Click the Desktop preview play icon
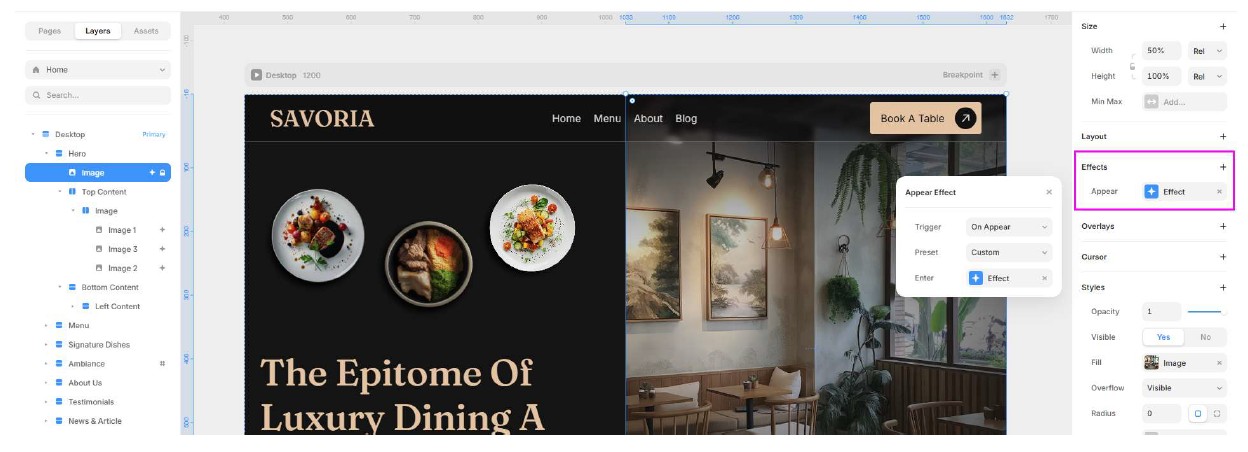The height and width of the screenshot is (452, 1248). [256, 75]
